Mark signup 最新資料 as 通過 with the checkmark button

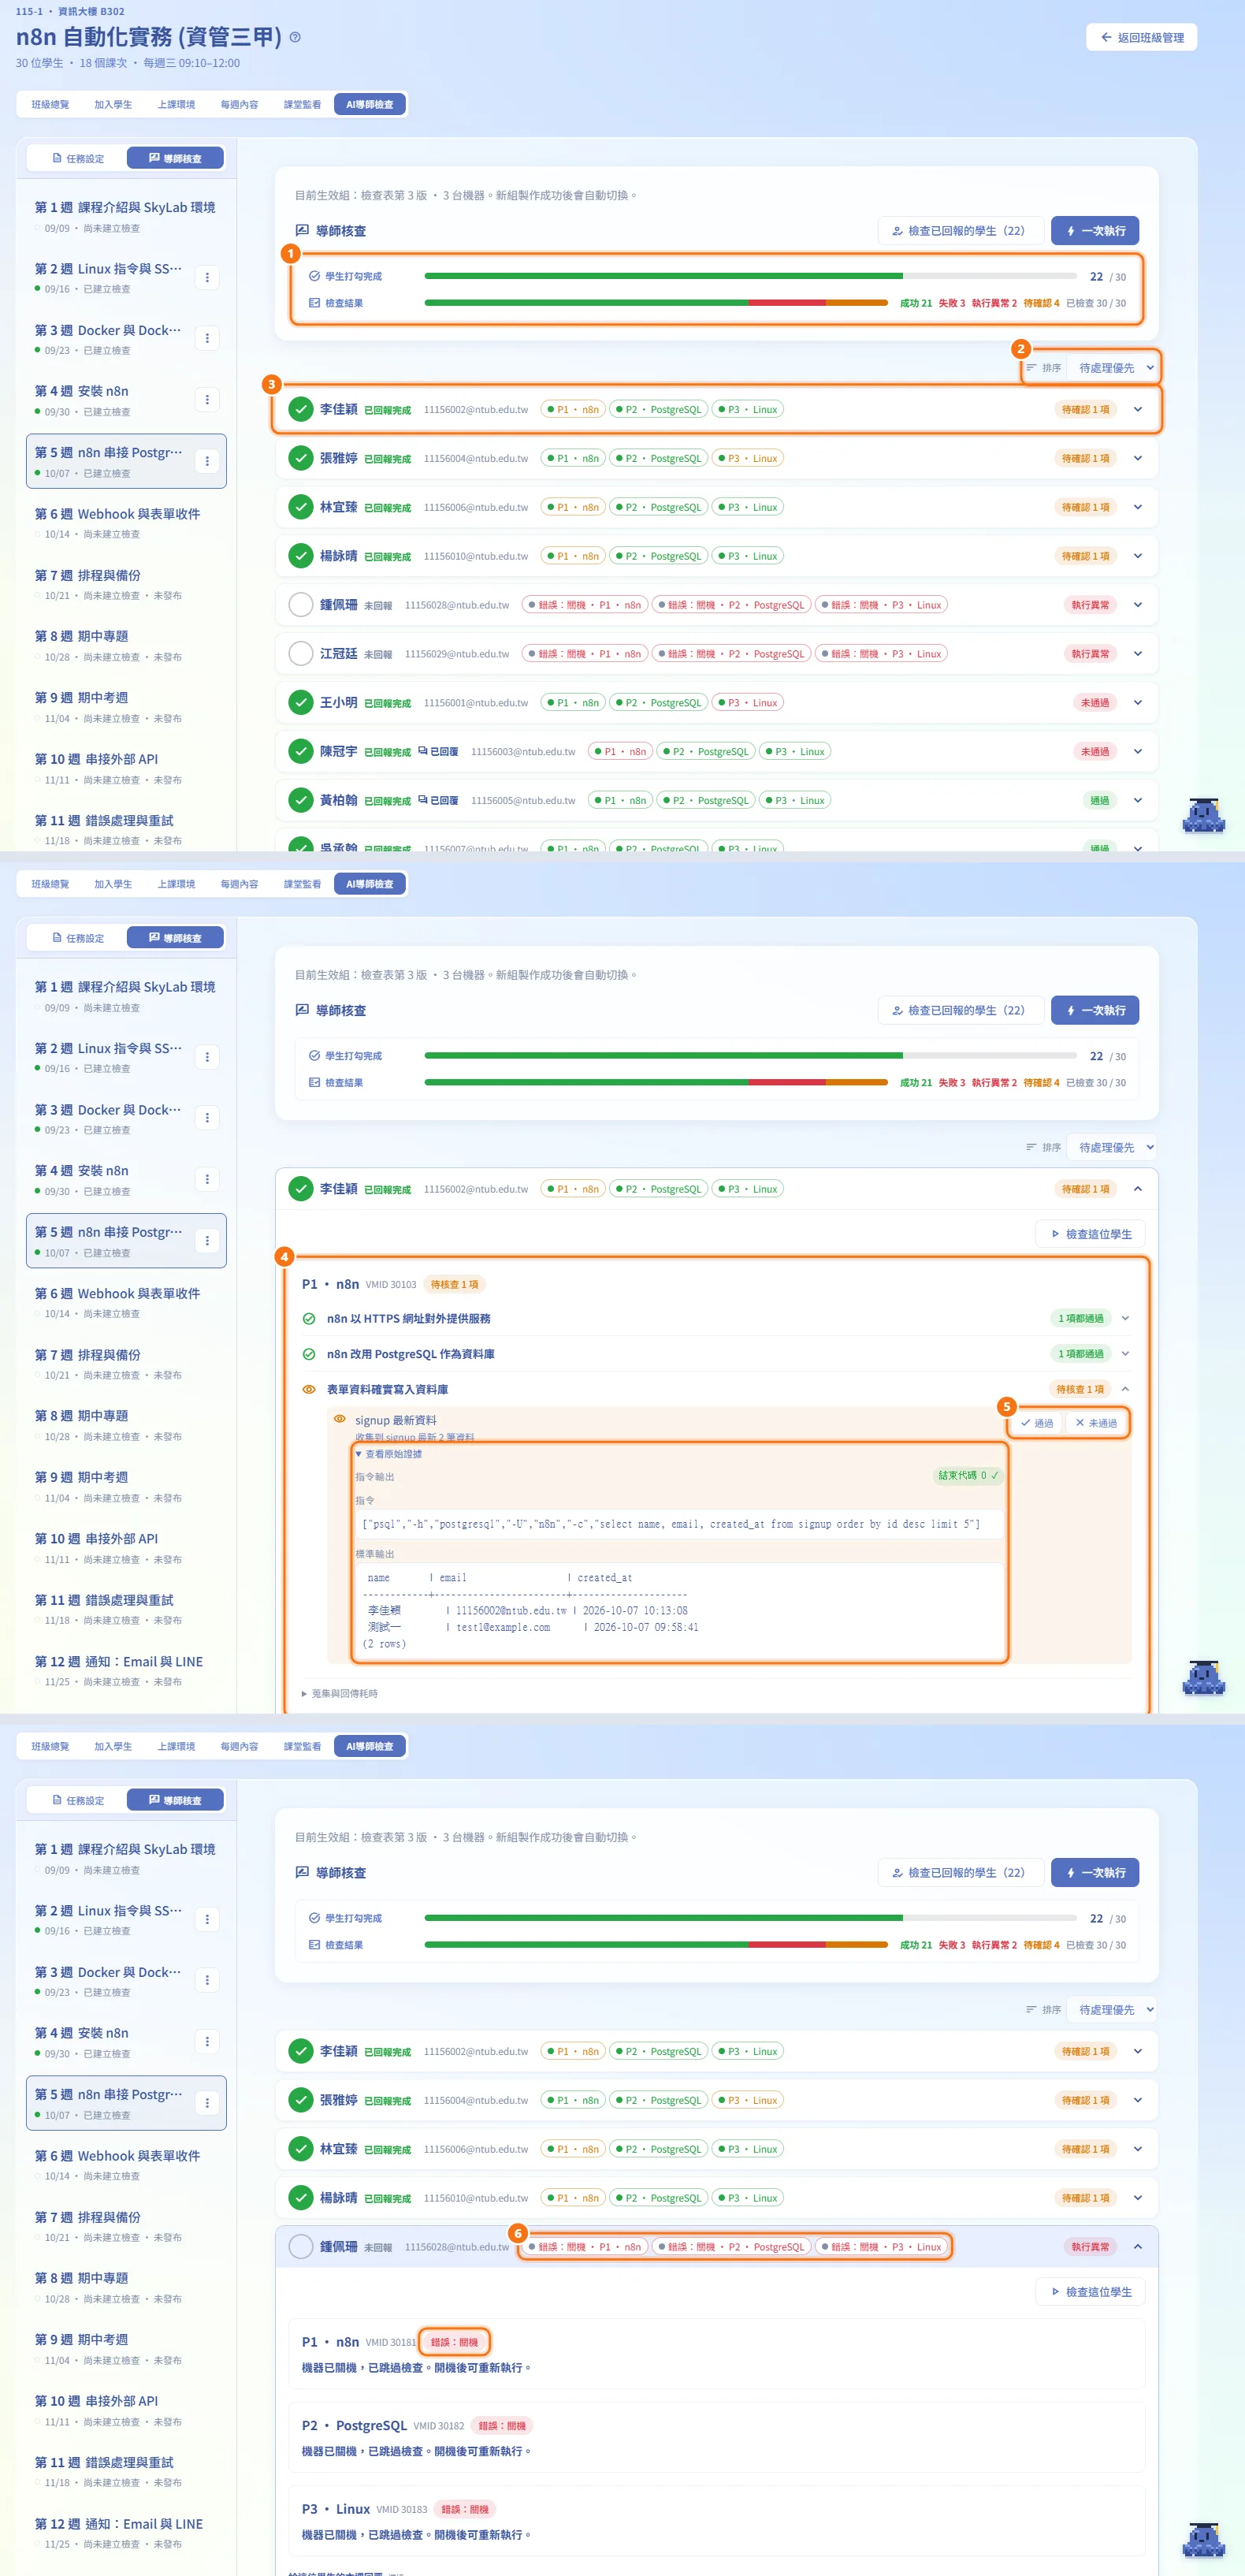click(x=1037, y=1423)
